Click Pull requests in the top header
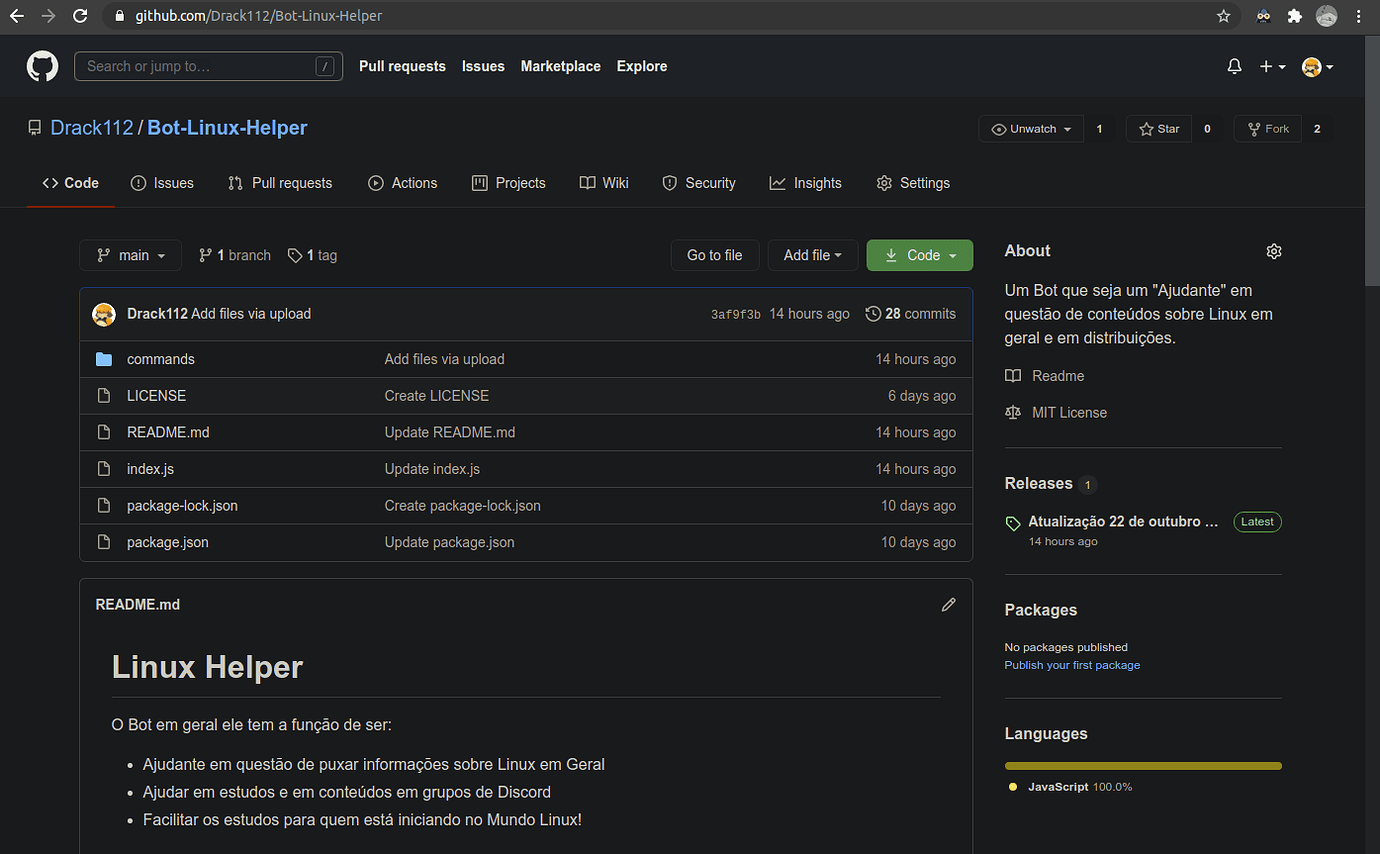Viewport: 1380px width, 854px height. pyautogui.click(x=402, y=66)
